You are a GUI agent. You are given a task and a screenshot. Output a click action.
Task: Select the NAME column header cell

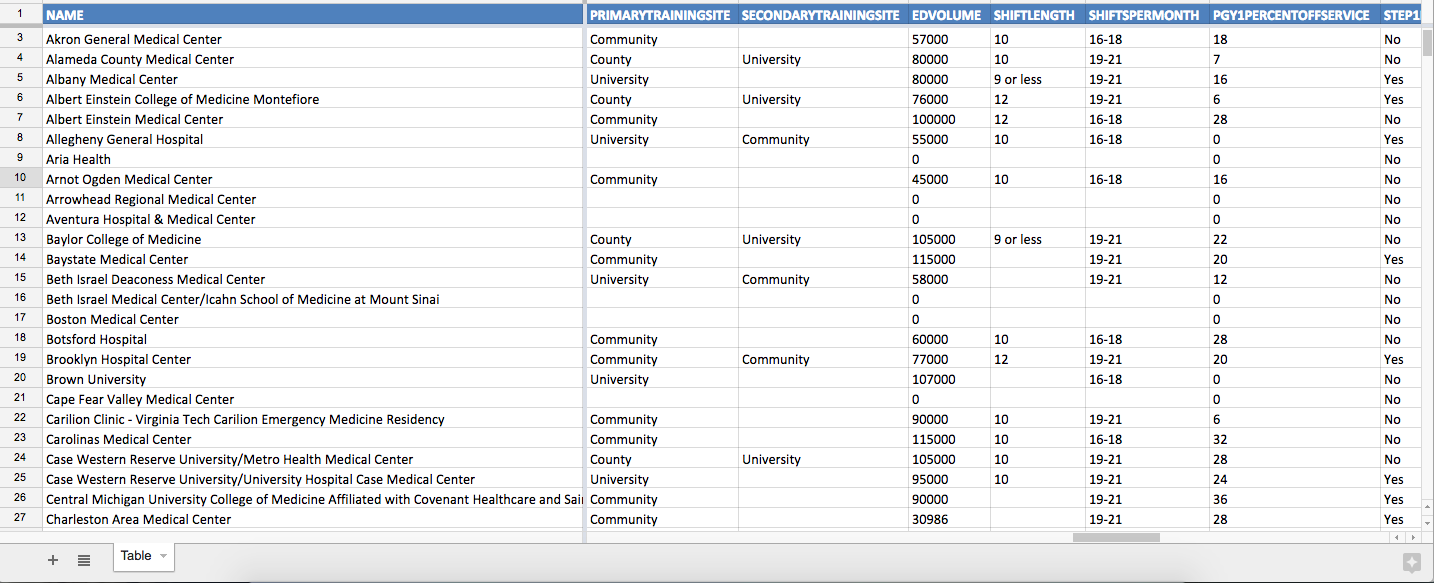pyautogui.click(x=313, y=15)
